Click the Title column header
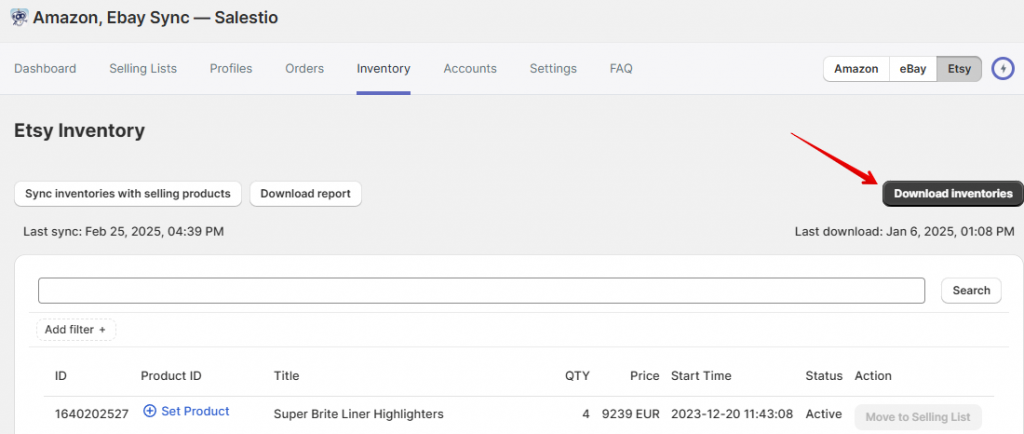The height and width of the screenshot is (434, 1024). click(286, 376)
